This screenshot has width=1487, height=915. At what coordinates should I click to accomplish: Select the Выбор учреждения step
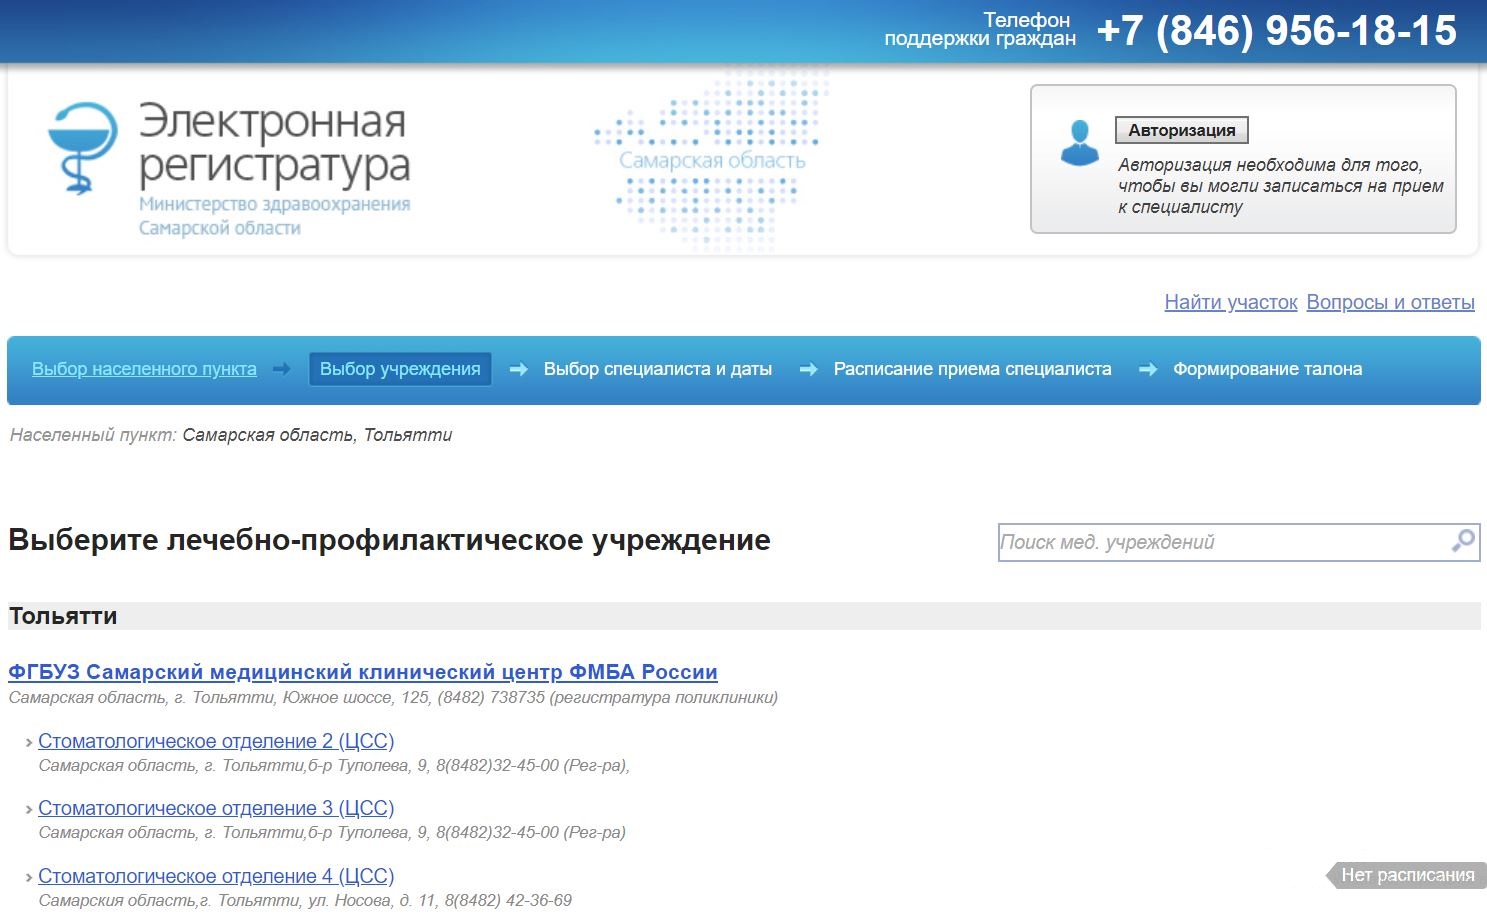click(400, 369)
